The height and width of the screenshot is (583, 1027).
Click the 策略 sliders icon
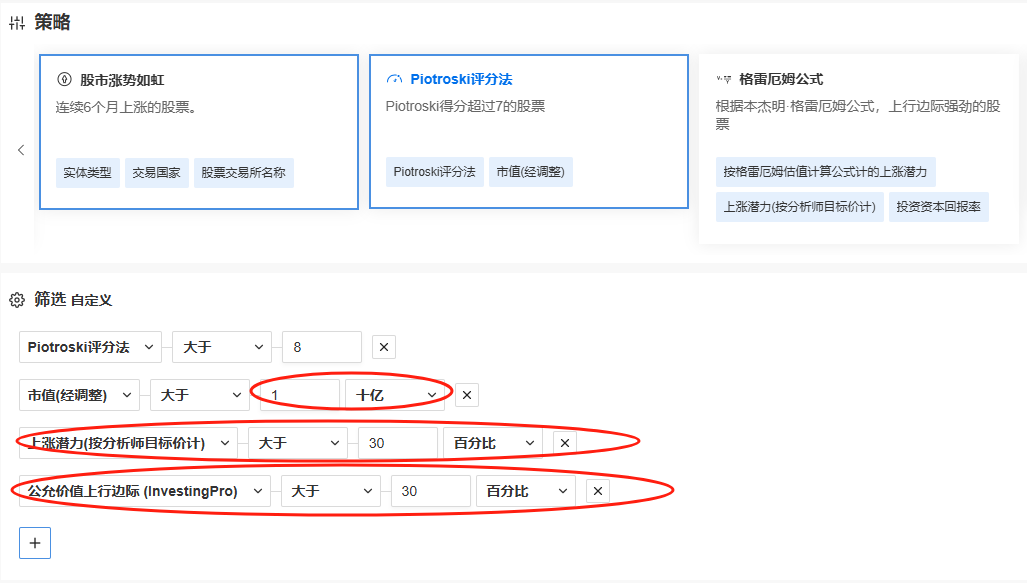point(17,23)
